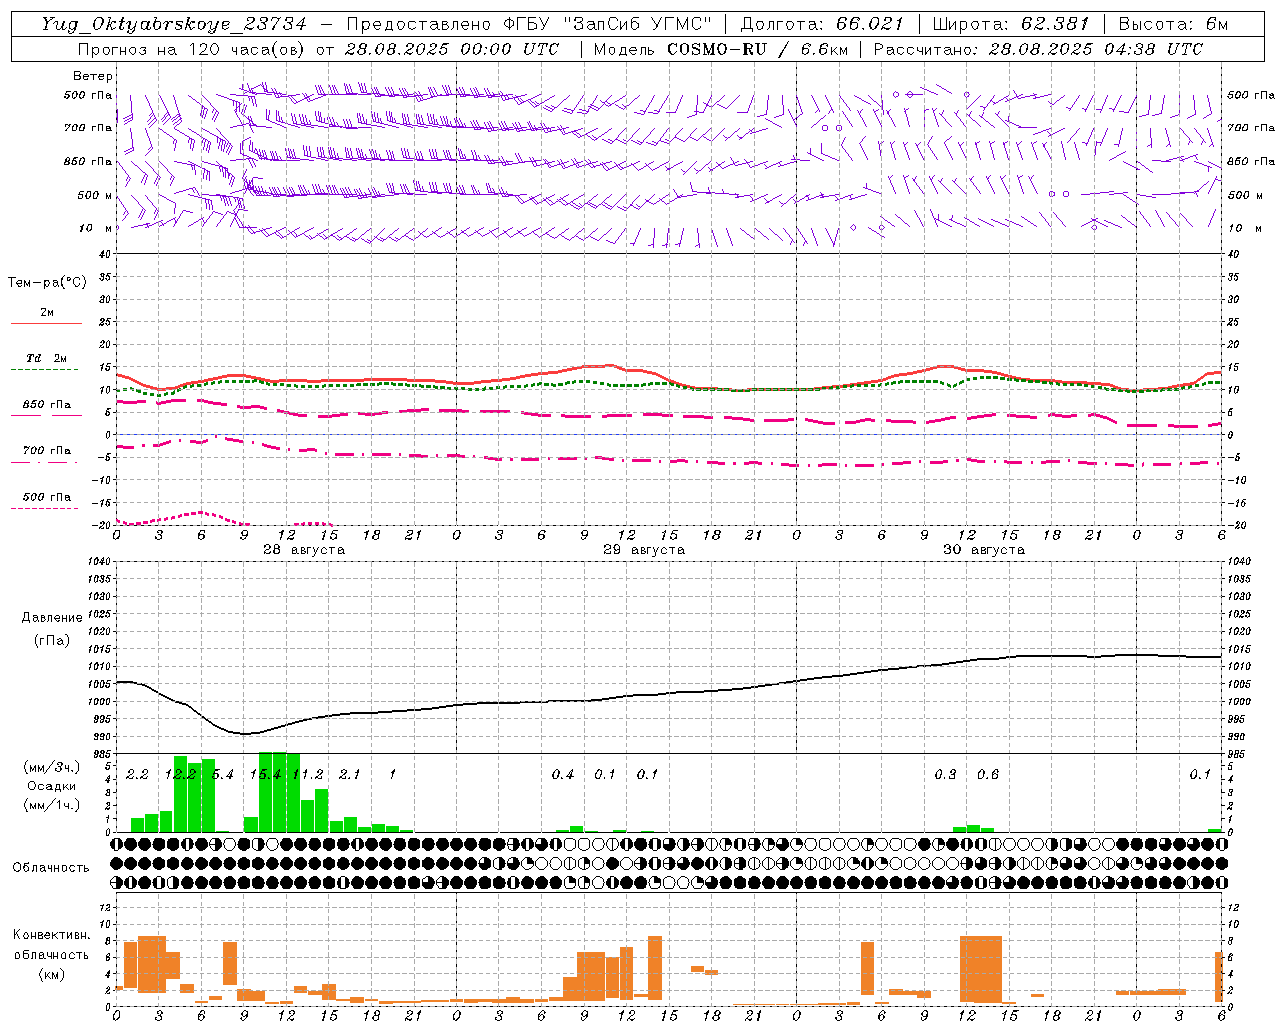Click the Облачность cloud cover label
Viewport: 1280px width, 1024px height.
(51, 867)
